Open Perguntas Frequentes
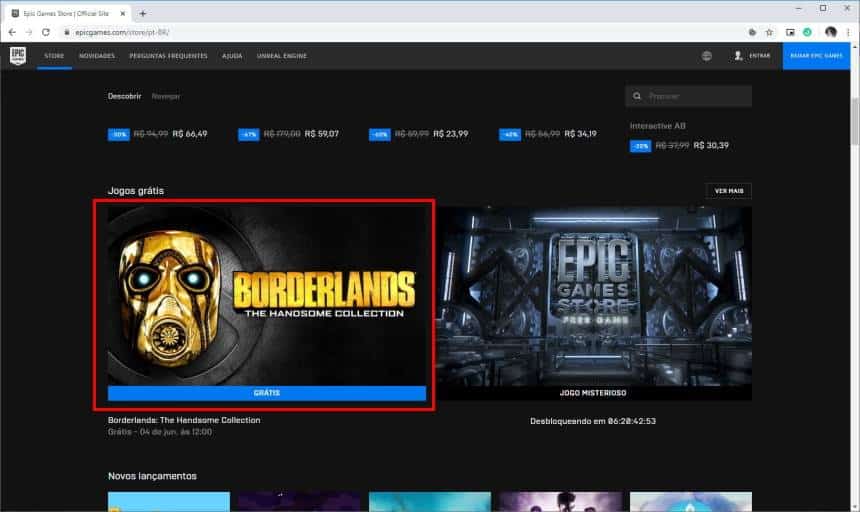The height and width of the screenshot is (512, 860). (168, 56)
